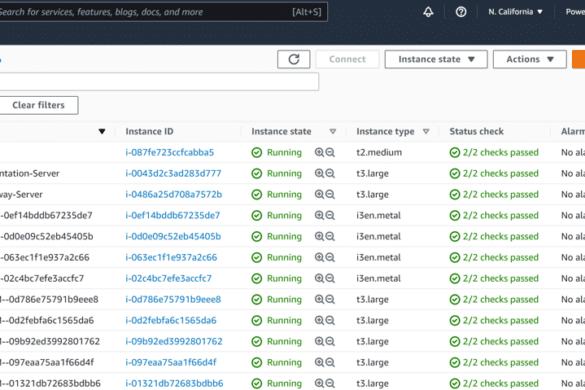This screenshot has width=585, height=390.
Task: Select the t2.medium instance type cell
Action: coord(379,152)
